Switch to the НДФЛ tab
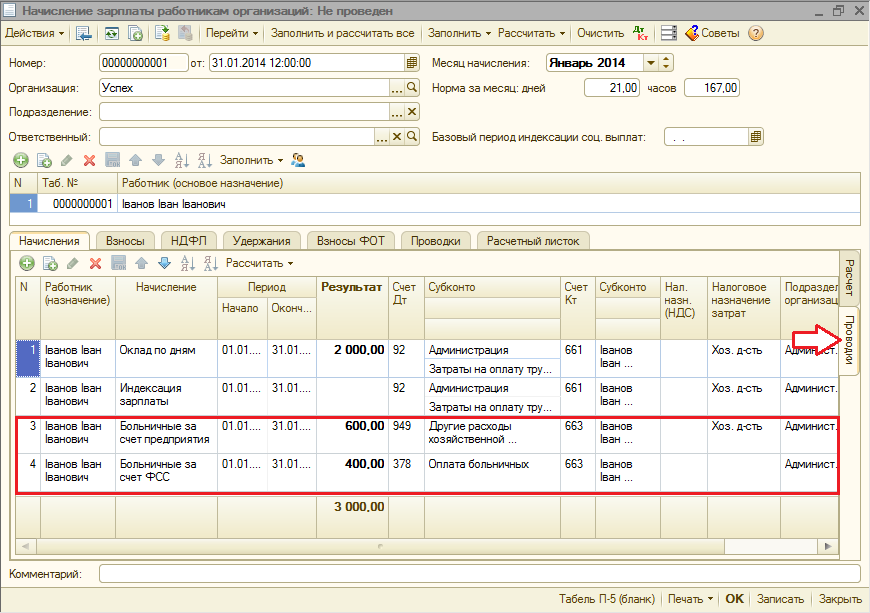Viewport: 870px width, 613px height. point(189,241)
